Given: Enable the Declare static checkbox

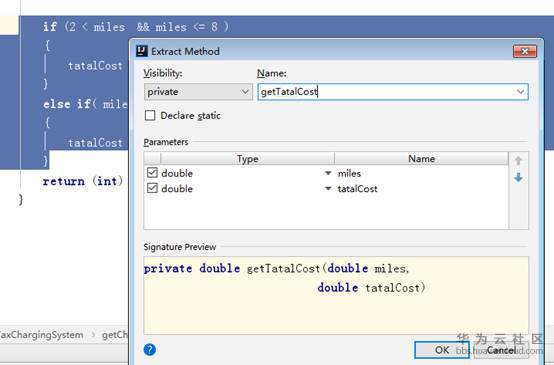Looking at the screenshot, I should [150, 116].
